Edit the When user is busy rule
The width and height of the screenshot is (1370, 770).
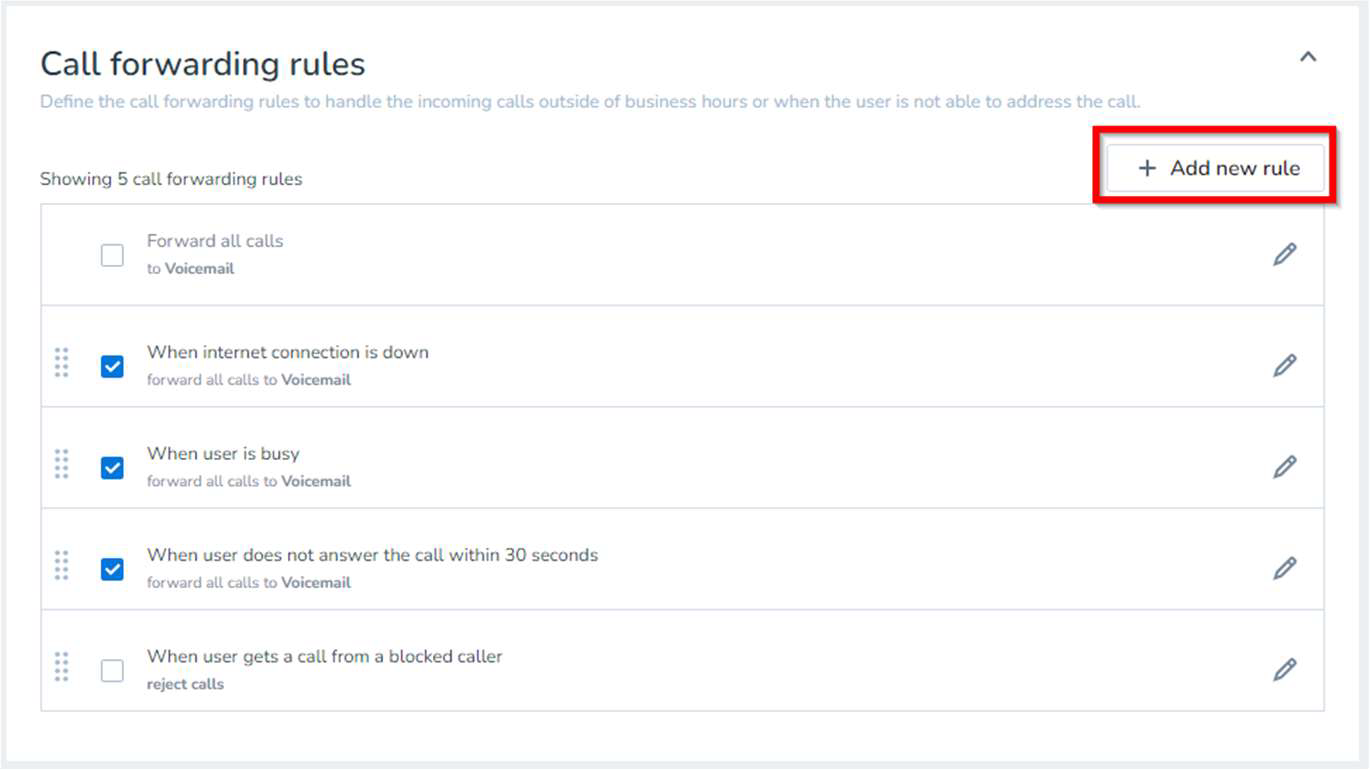coord(1284,467)
